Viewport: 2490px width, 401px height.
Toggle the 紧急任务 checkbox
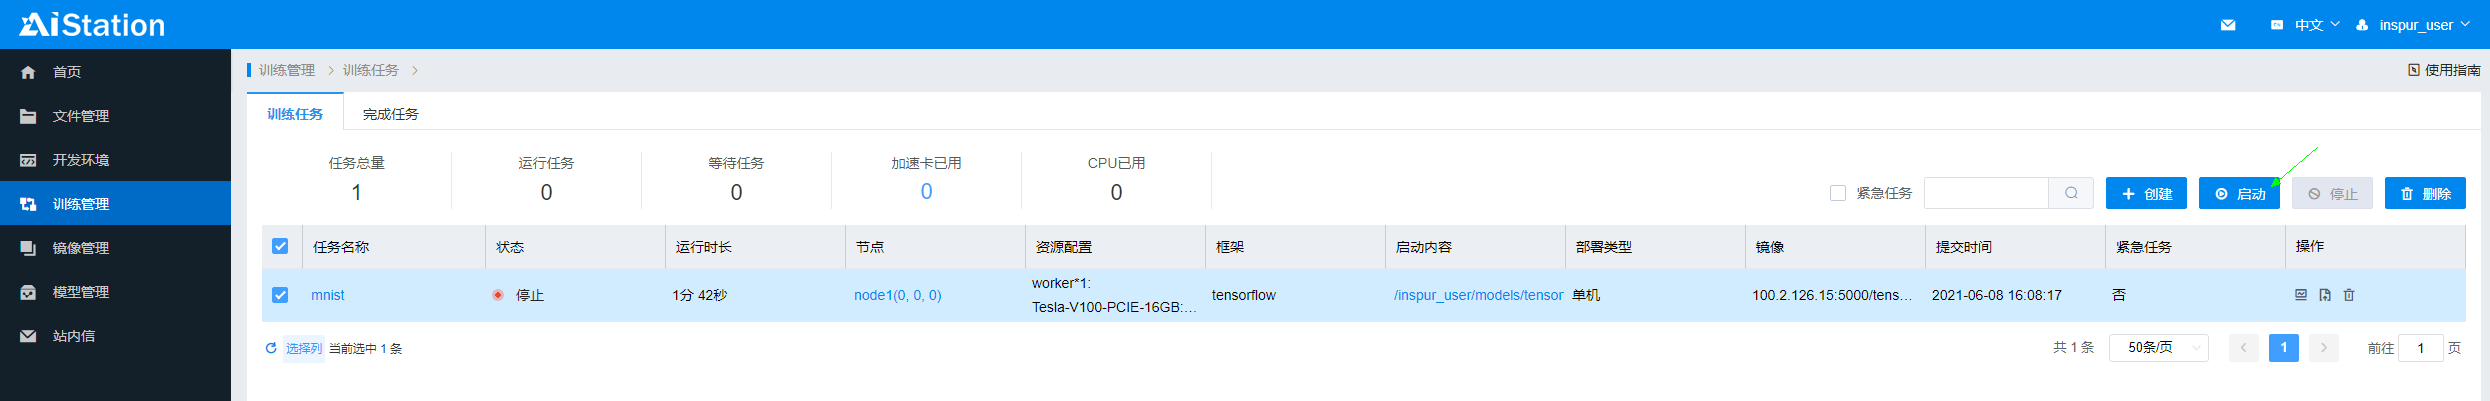click(1838, 193)
